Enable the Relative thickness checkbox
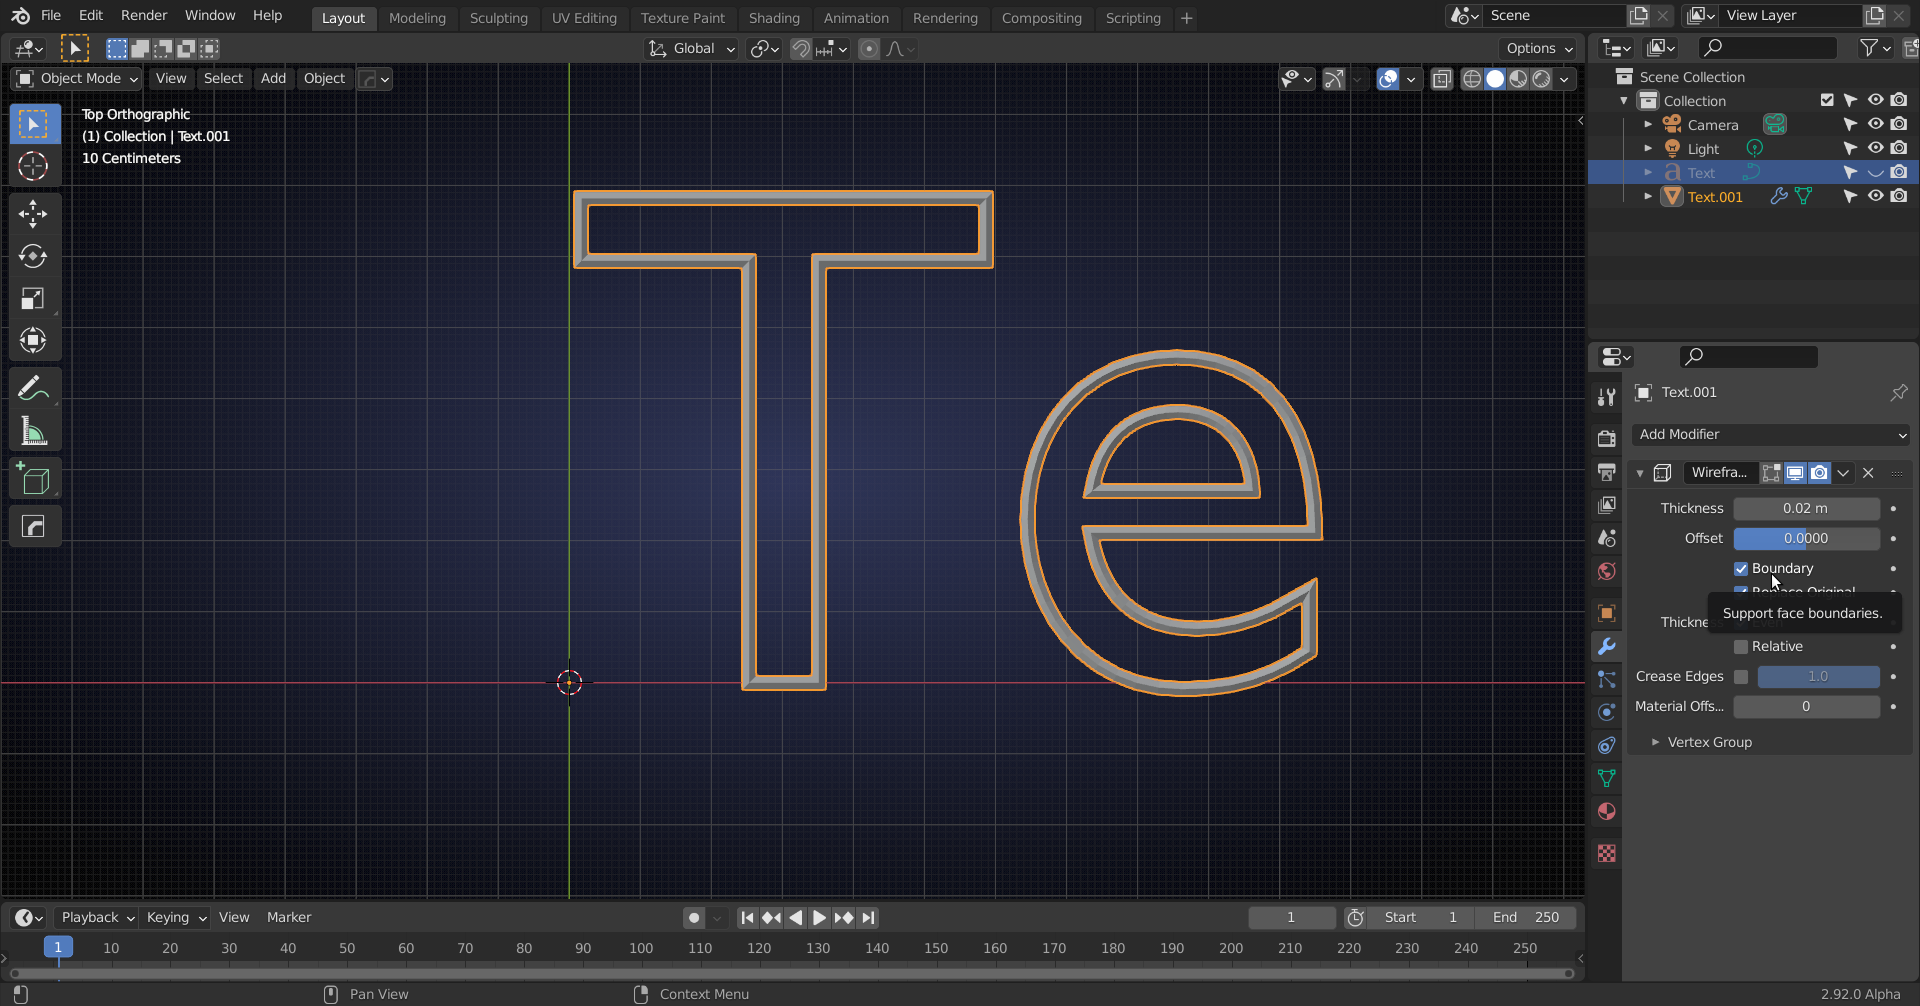 [x=1741, y=647]
